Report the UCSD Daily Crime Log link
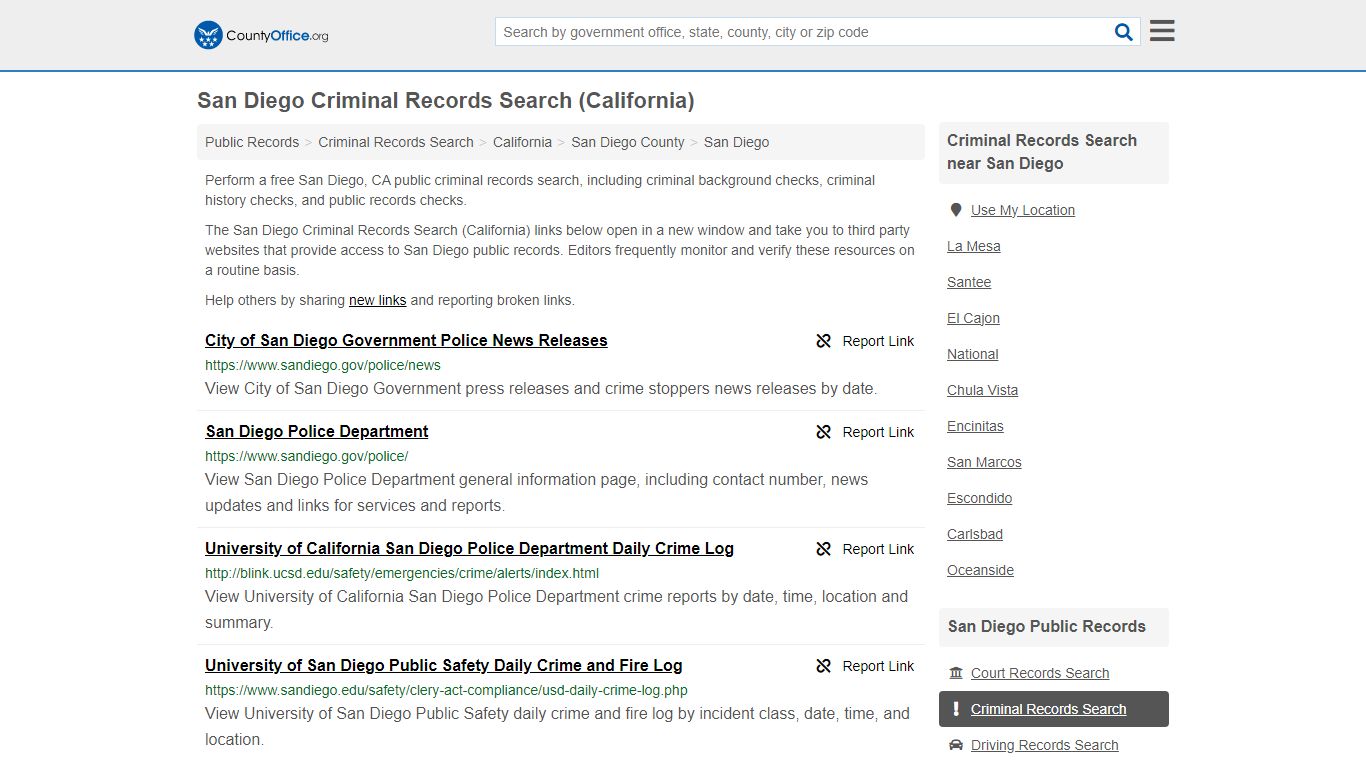 (878, 549)
